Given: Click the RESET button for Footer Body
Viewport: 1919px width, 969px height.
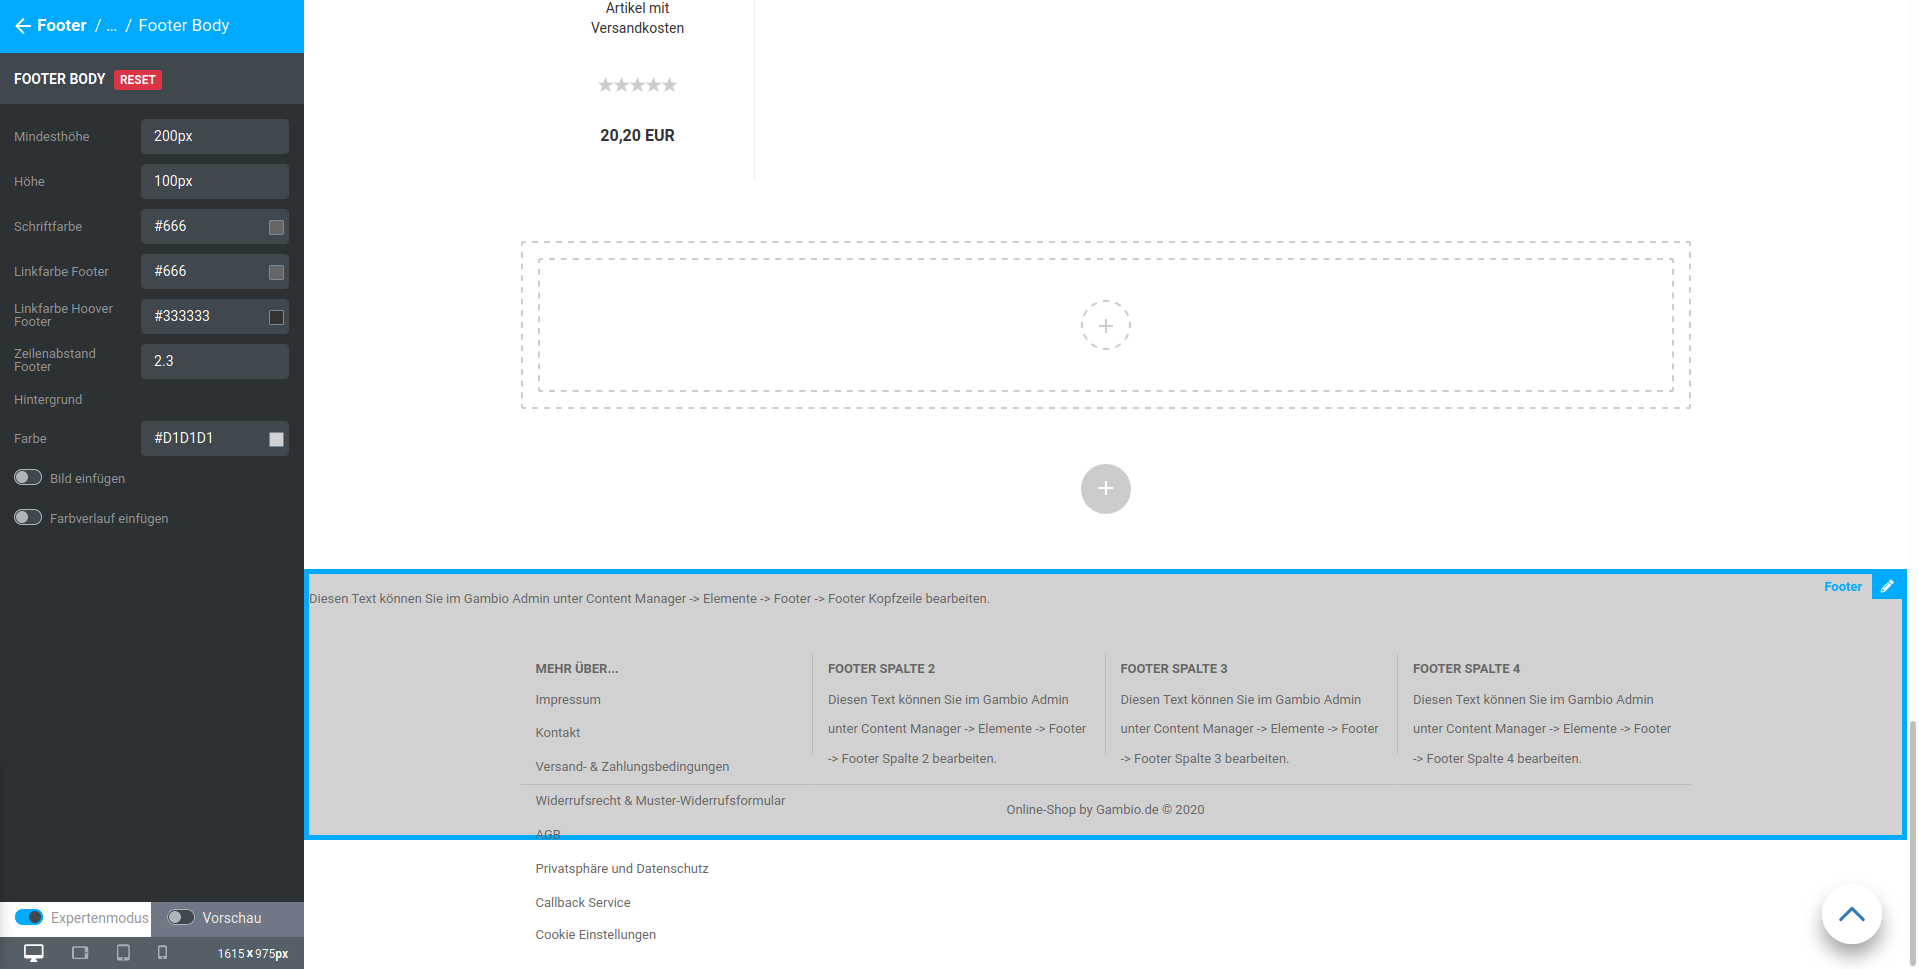Looking at the screenshot, I should (x=137, y=79).
